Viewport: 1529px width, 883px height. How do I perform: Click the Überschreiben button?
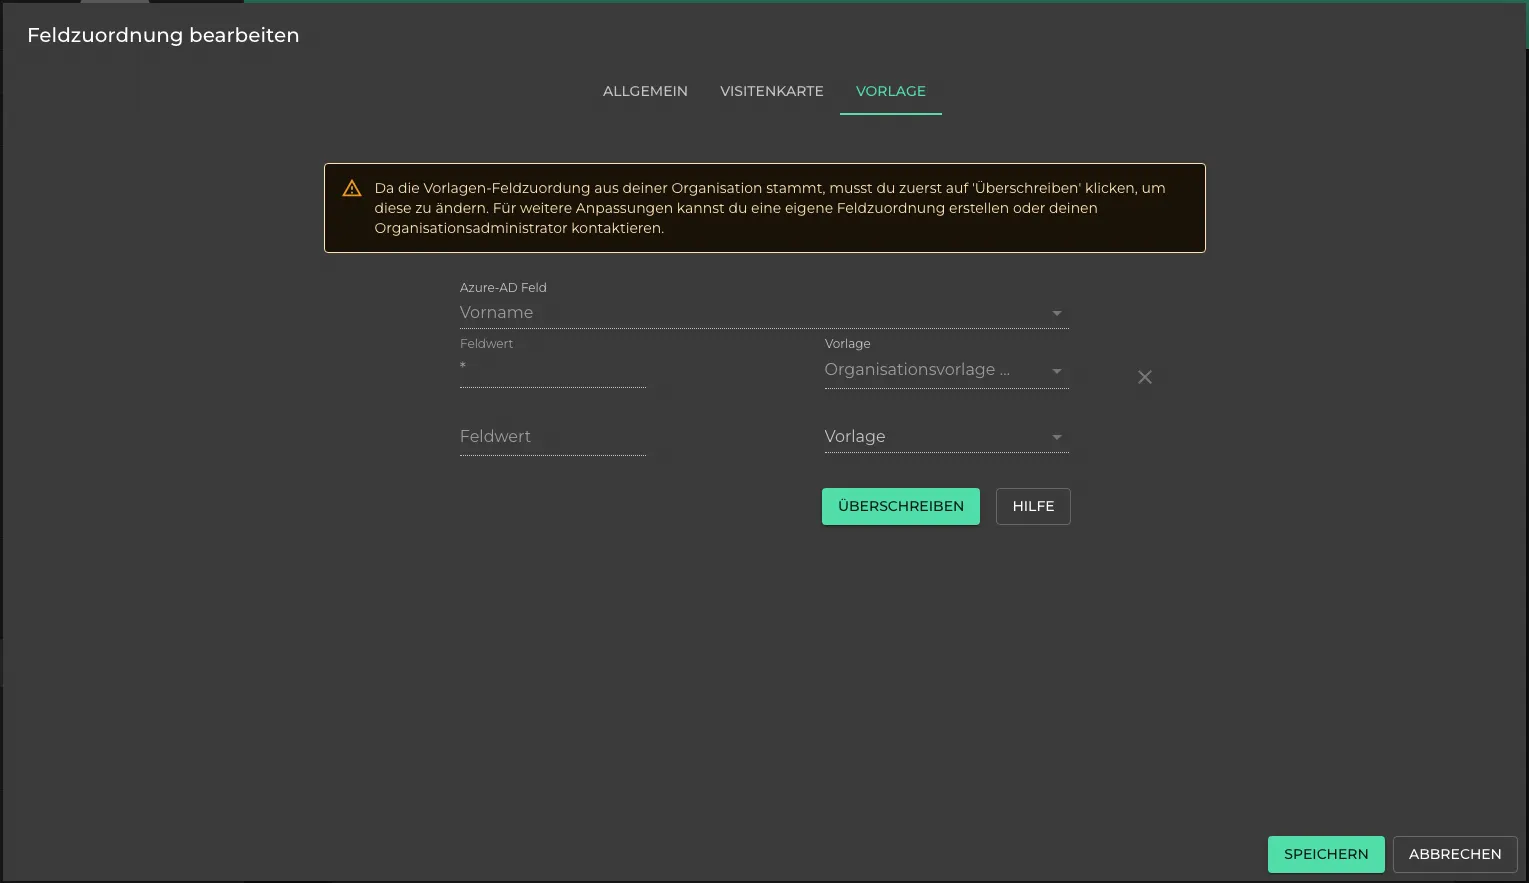coord(901,506)
